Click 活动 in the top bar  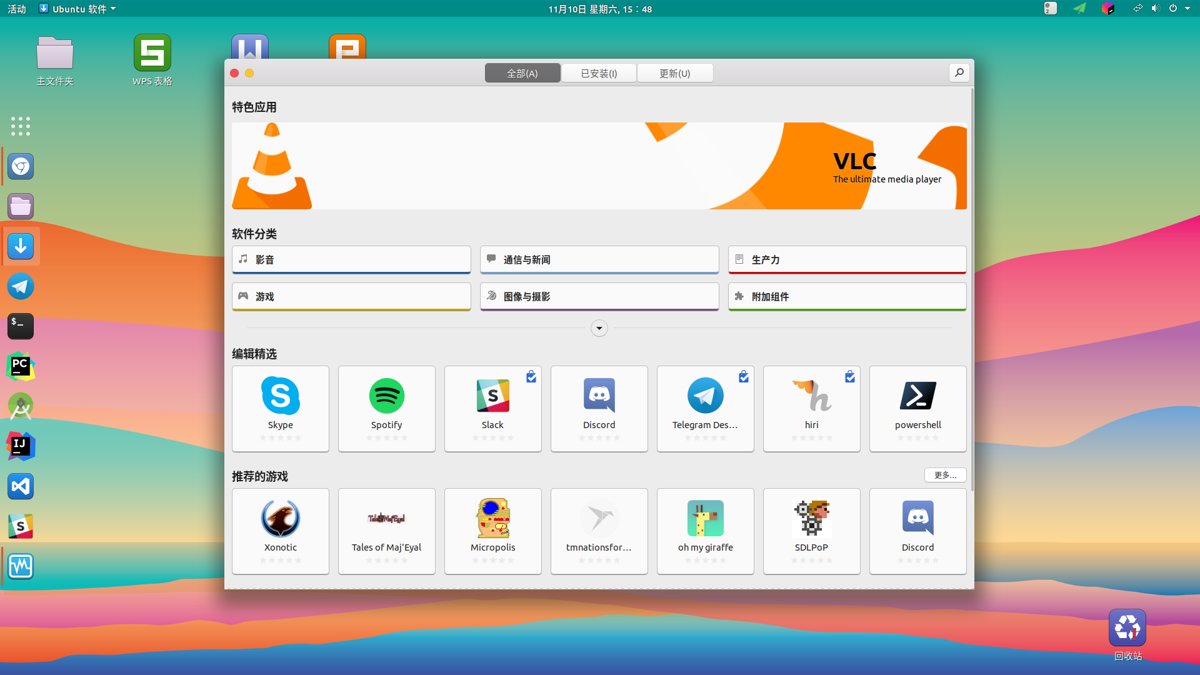tap(16, 9)
